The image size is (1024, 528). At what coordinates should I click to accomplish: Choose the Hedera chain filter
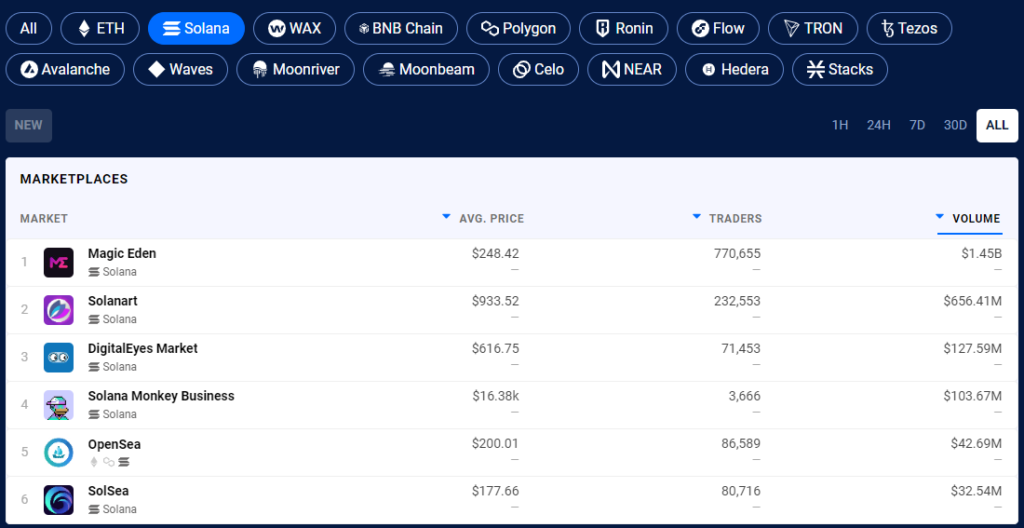coord(735,69)
